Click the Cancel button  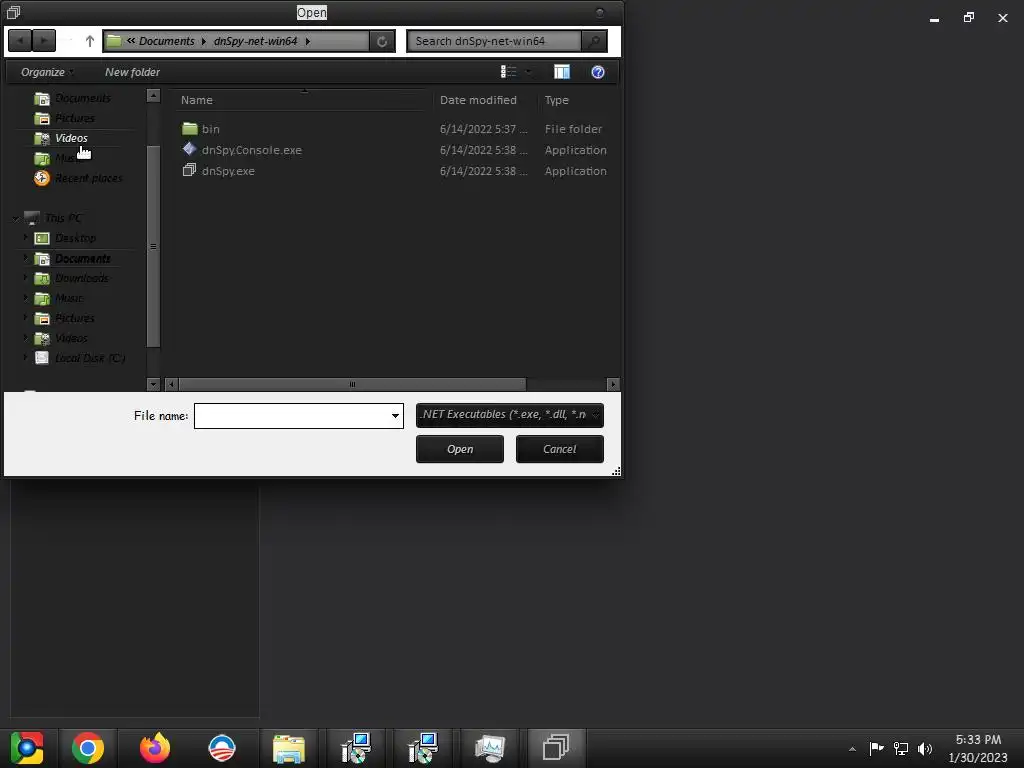click(560, 449)
